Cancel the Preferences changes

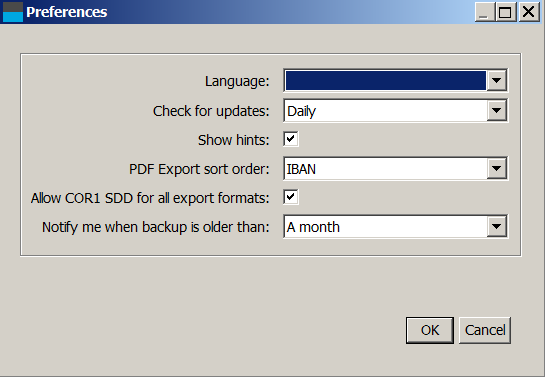tap(485, 330)
